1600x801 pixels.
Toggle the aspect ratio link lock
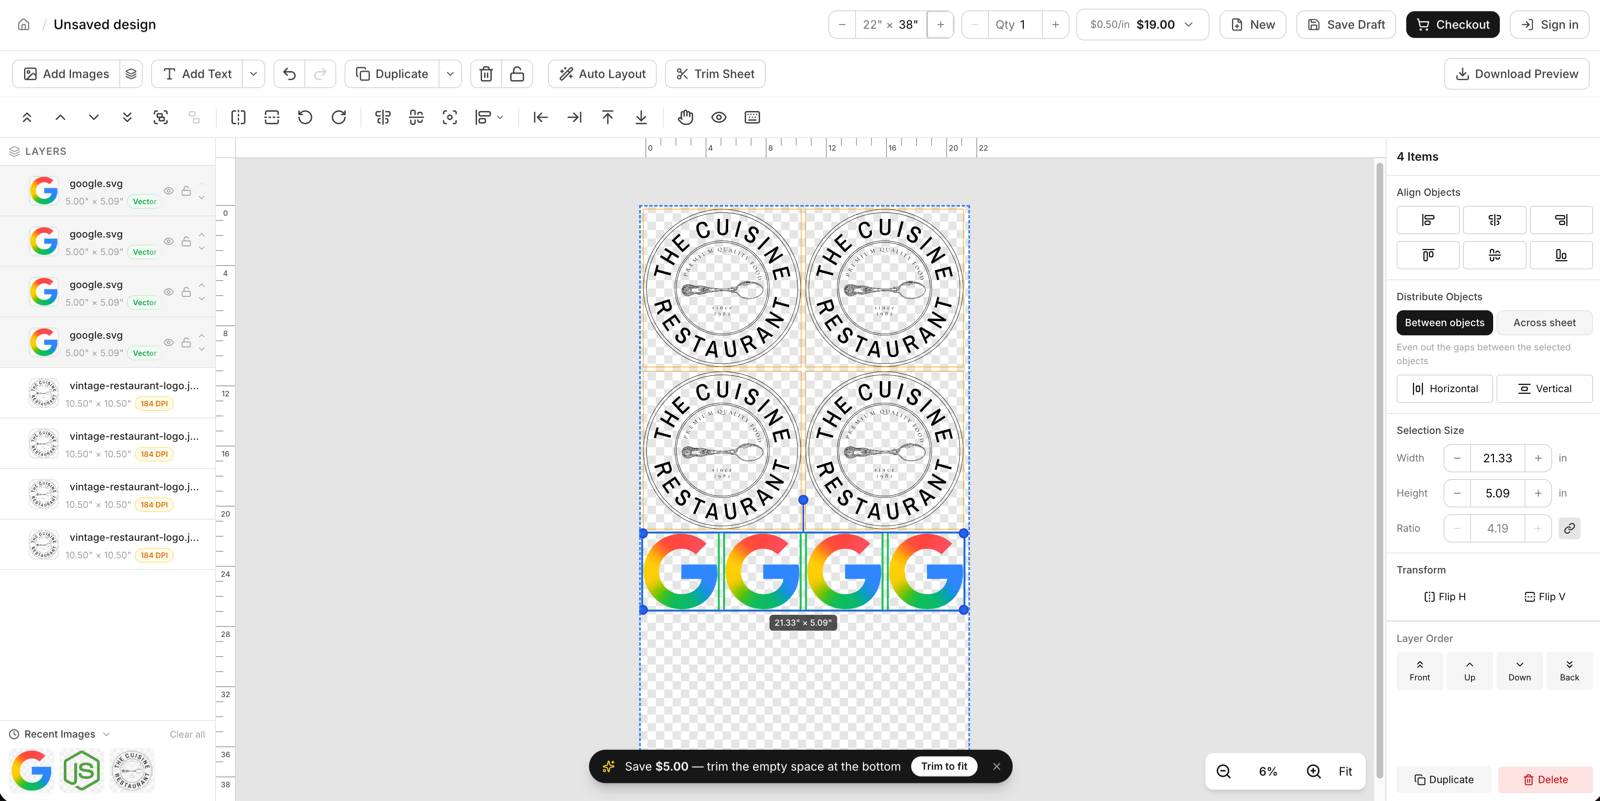[x=1569, y=528]
